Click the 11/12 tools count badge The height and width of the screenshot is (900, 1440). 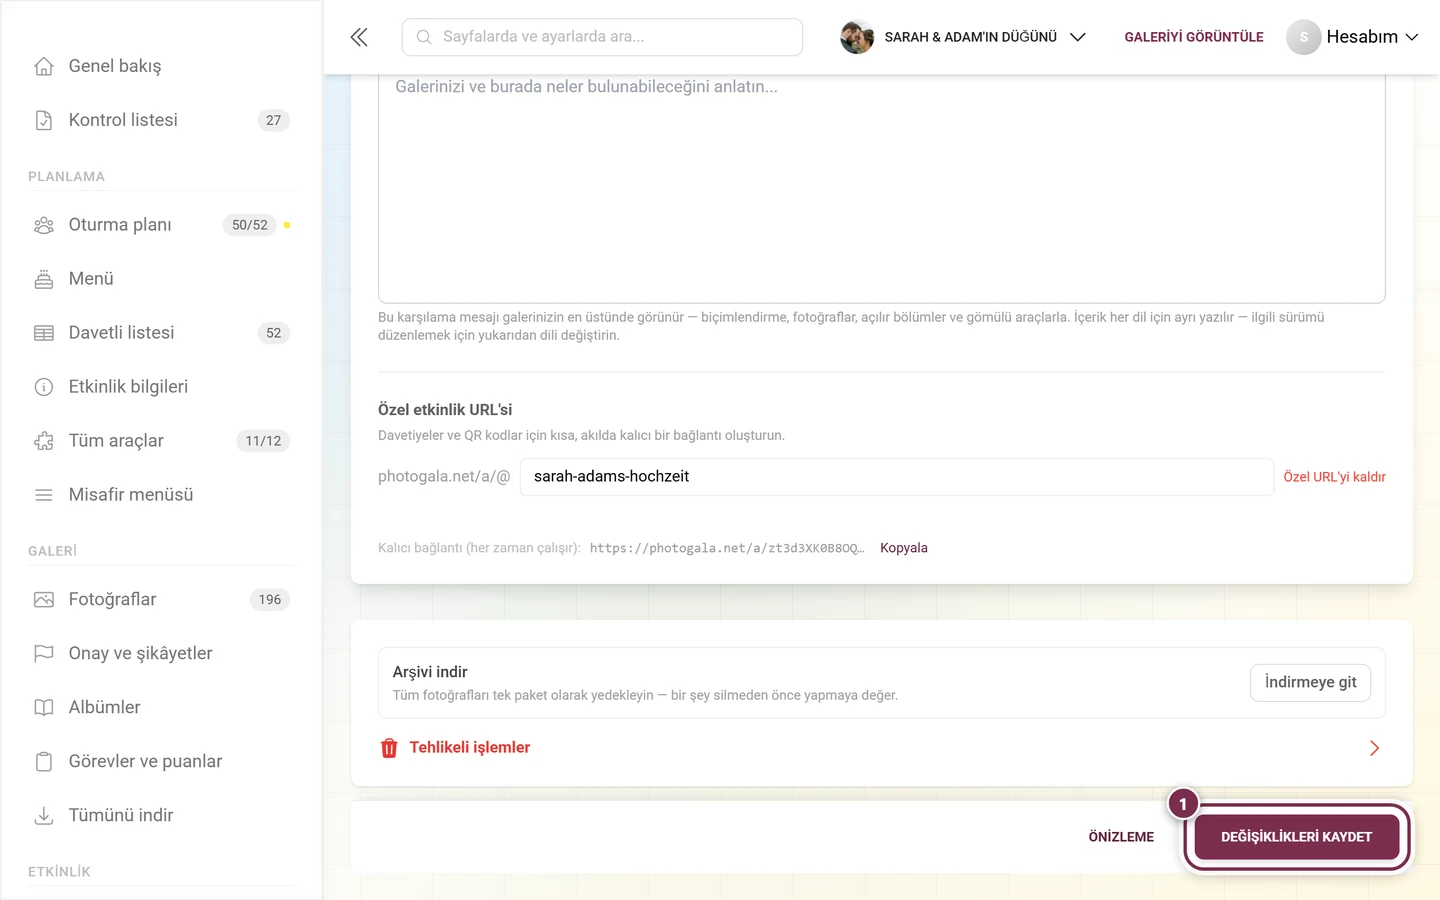tap(263, 441)
